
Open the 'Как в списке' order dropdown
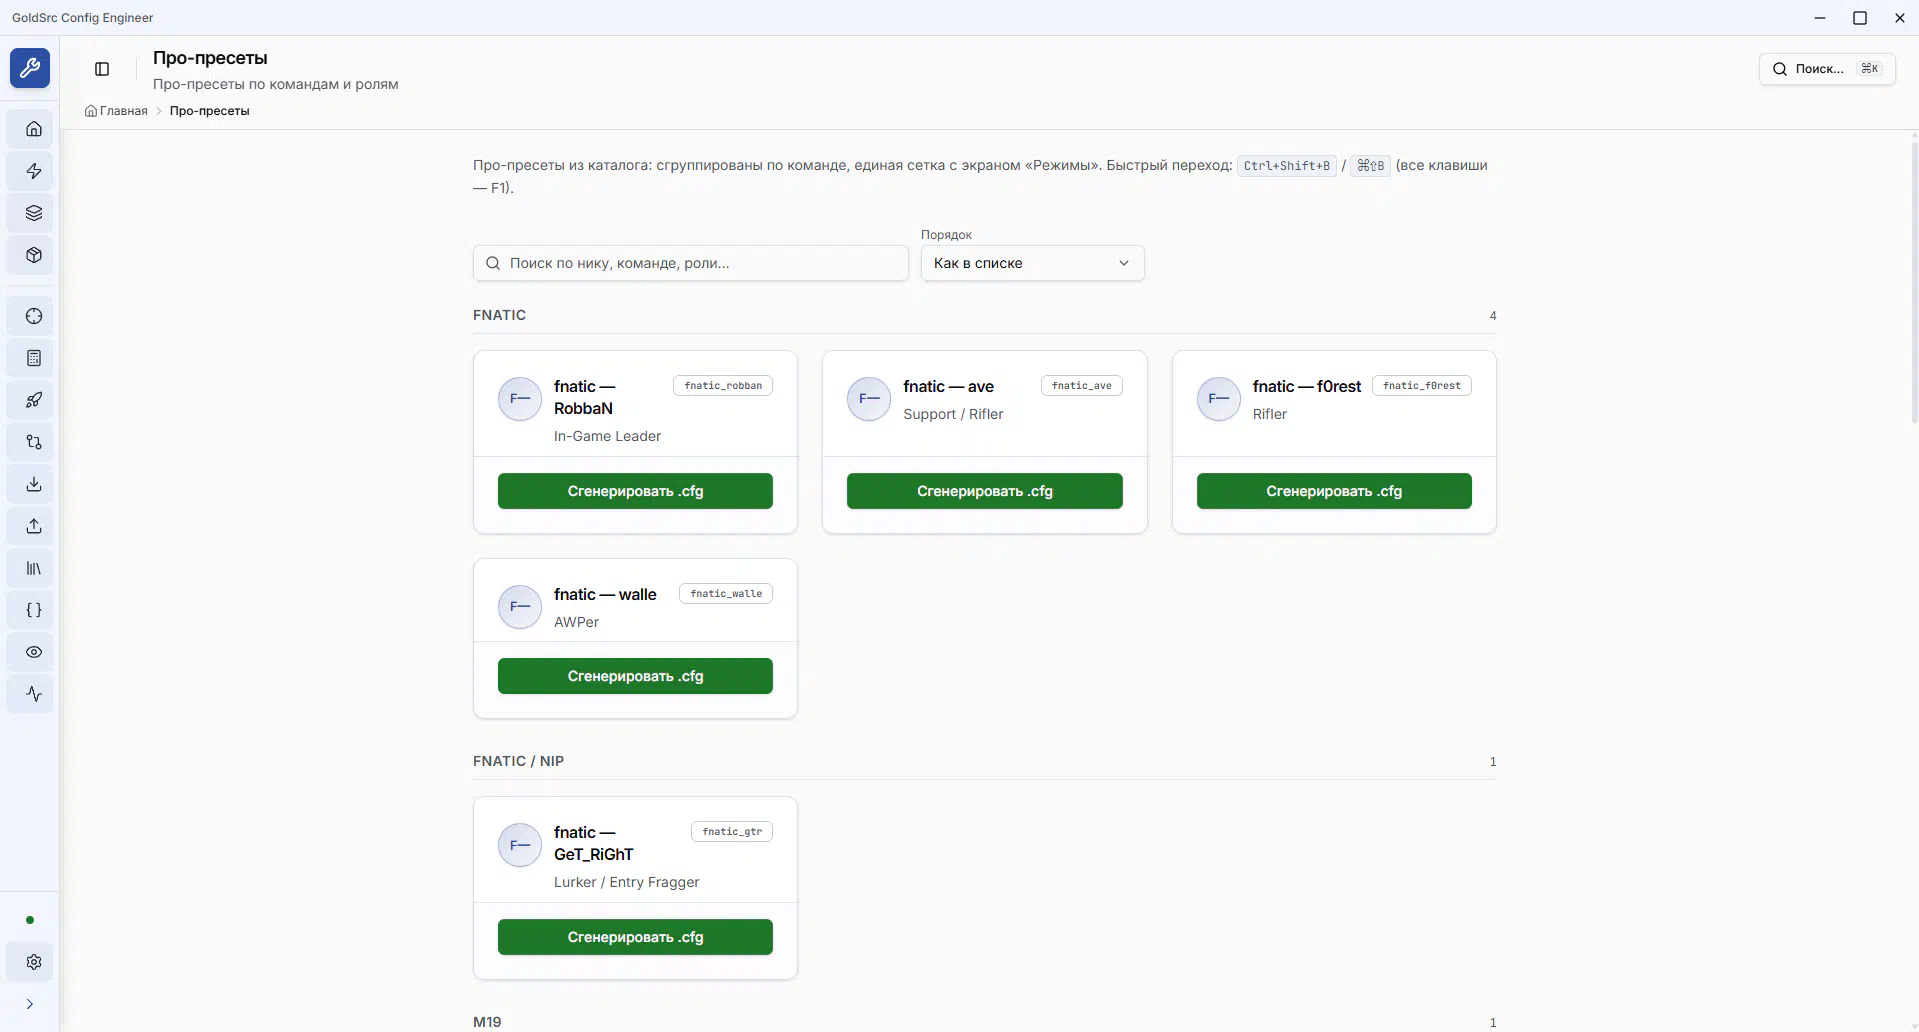tap(1033, 263)
